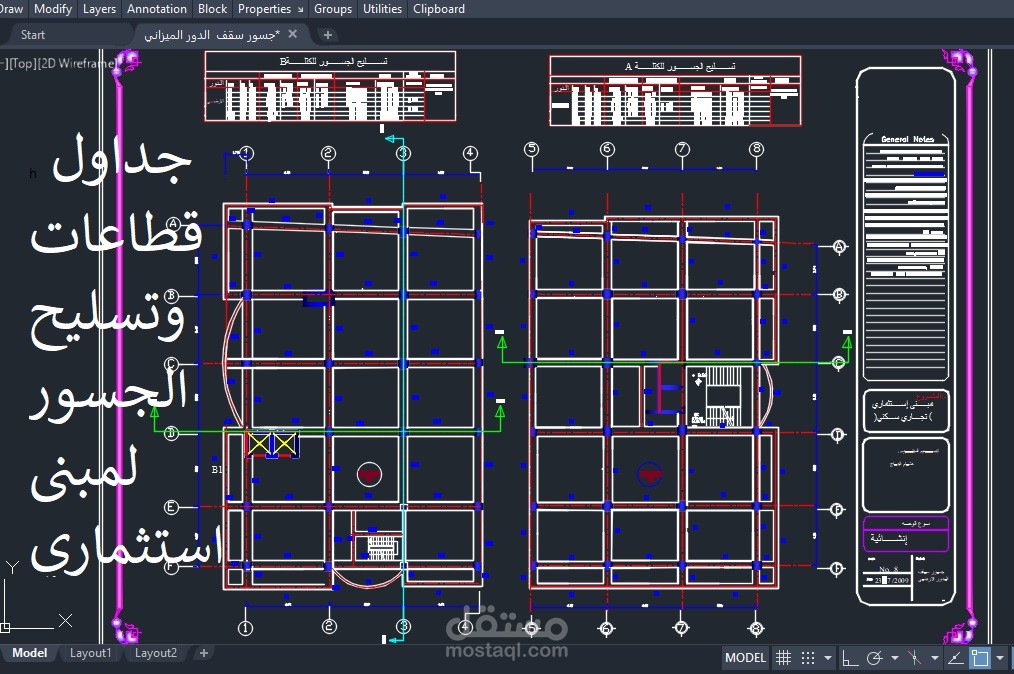
Task: Add a new layout with plus button
Action: click(204, 653)
